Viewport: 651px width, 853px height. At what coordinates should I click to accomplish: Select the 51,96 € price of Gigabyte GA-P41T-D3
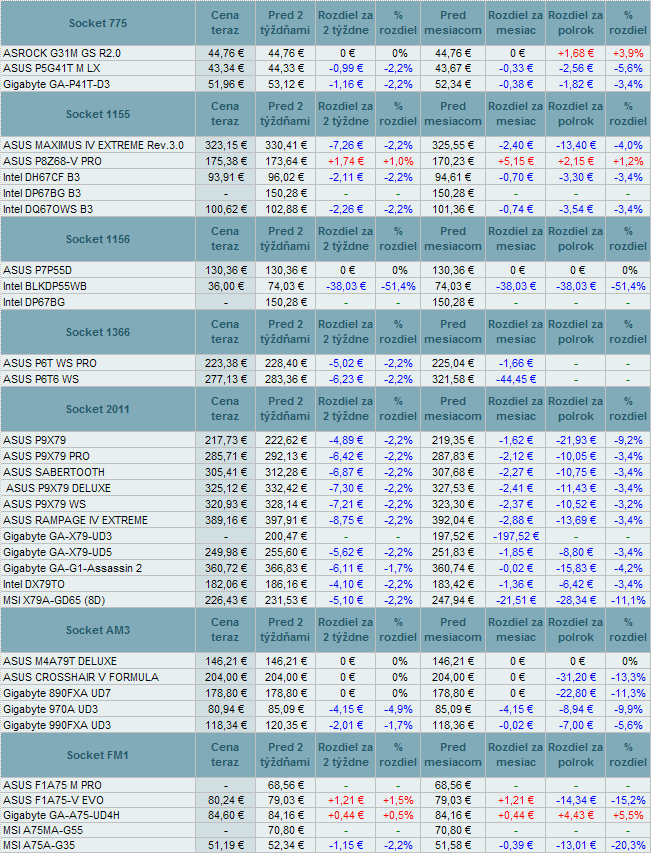coord(226,84)
